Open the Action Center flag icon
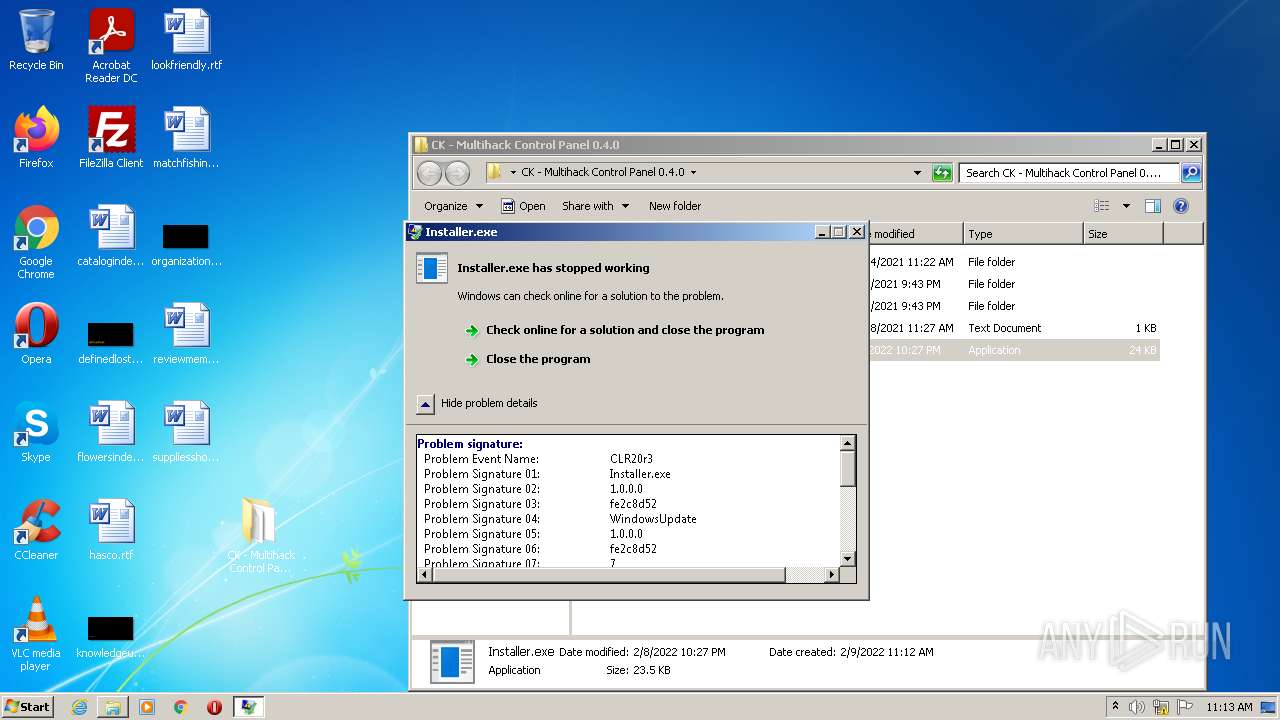Viewport: 1280px width, 720px height. [1186, 707]
